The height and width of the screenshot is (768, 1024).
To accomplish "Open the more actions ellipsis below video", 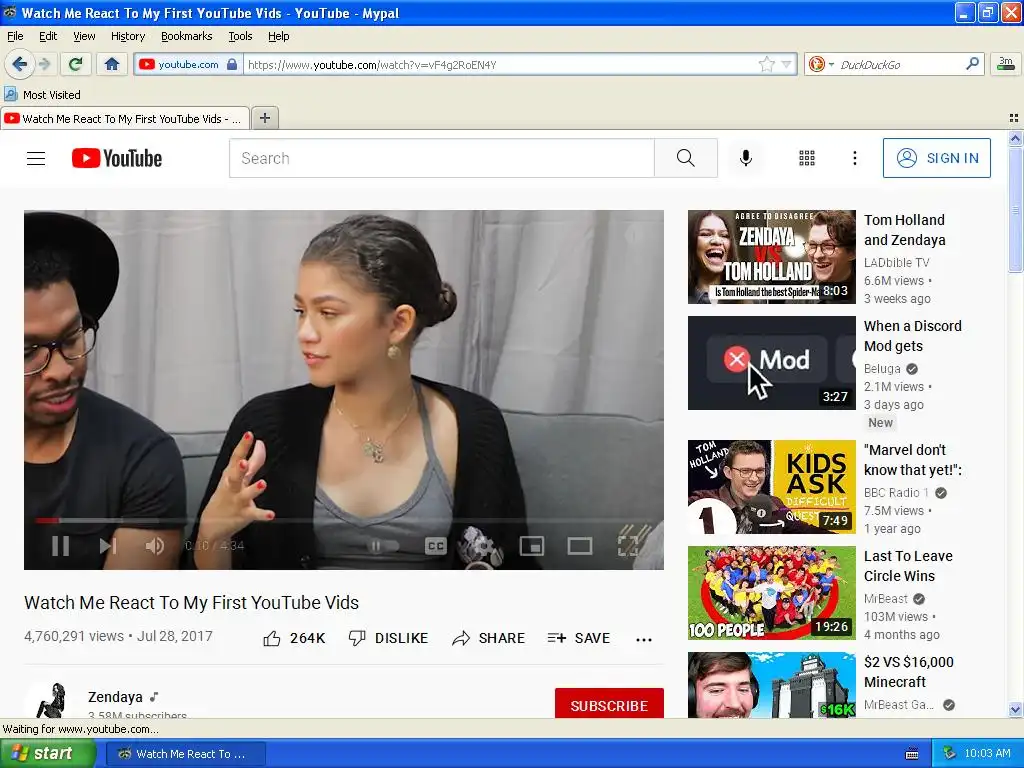I will tap(644, 639).
